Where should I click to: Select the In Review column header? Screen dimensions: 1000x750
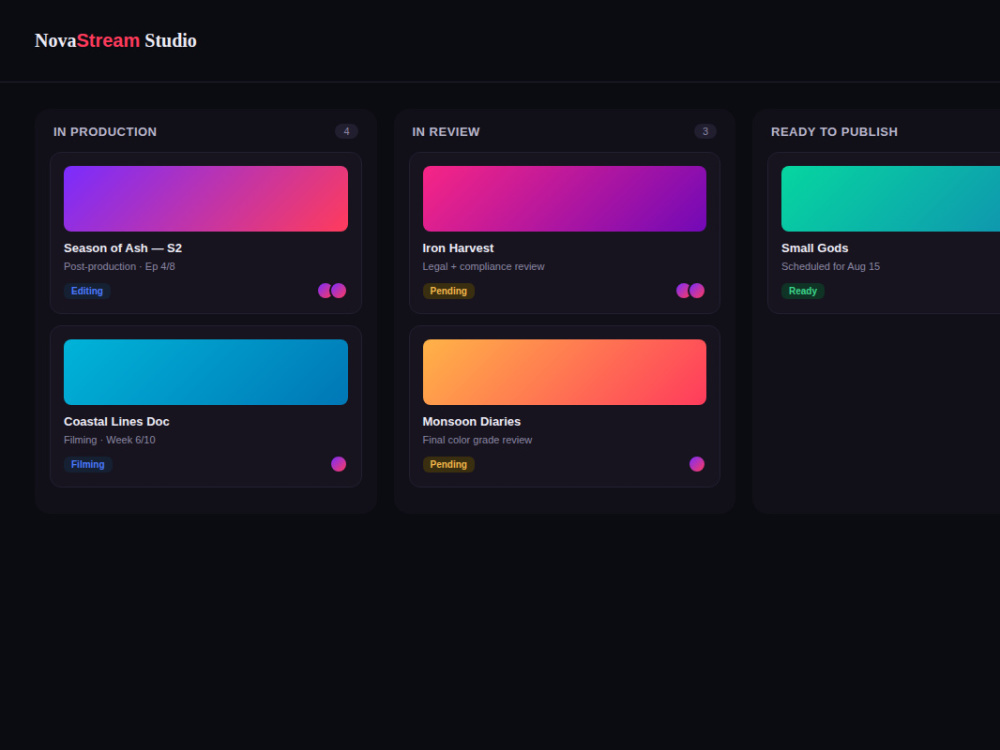coord(446,132)
